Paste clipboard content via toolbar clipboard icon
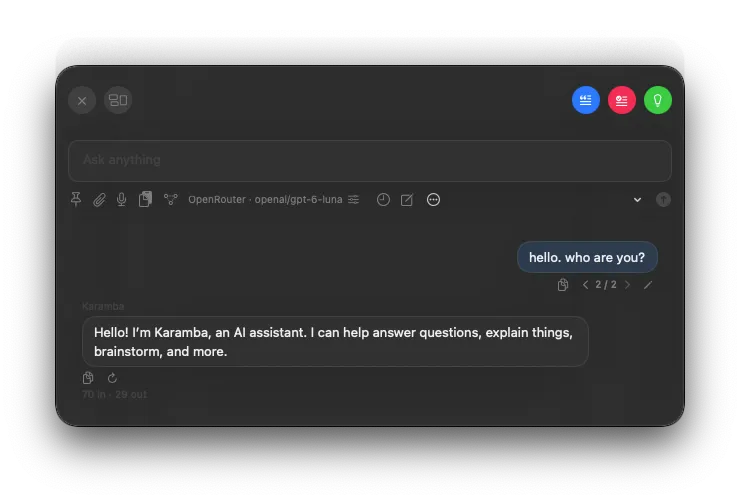This screenshot has width=740, height=500. pos(145,199)
